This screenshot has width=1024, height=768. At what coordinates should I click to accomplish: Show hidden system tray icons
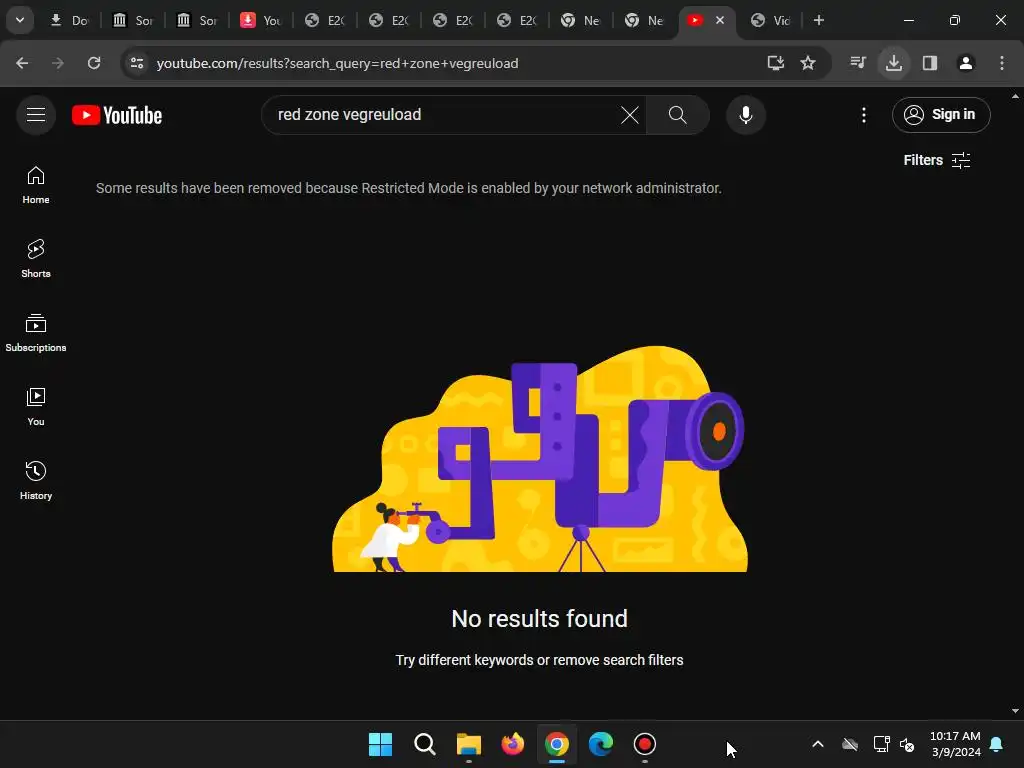click(x=818, y=744)
